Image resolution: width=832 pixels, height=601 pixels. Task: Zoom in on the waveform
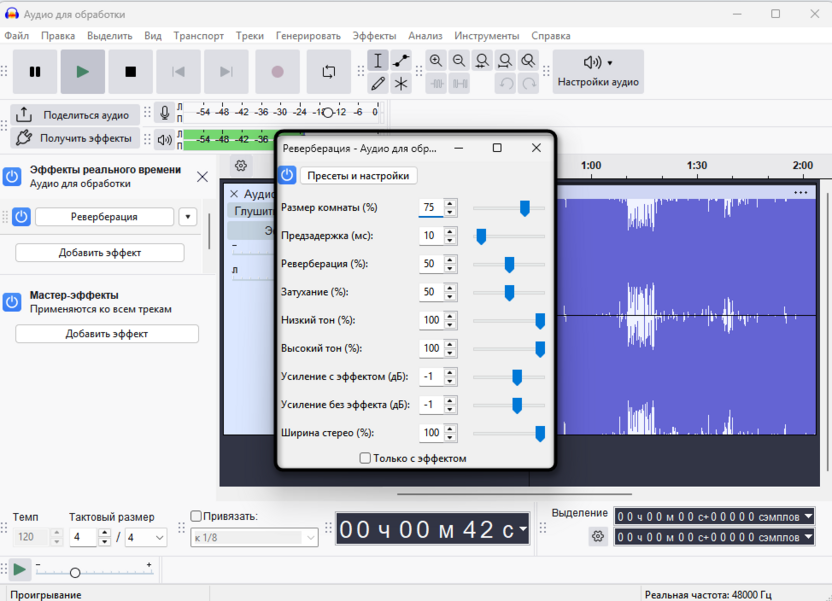pos(436,60)
